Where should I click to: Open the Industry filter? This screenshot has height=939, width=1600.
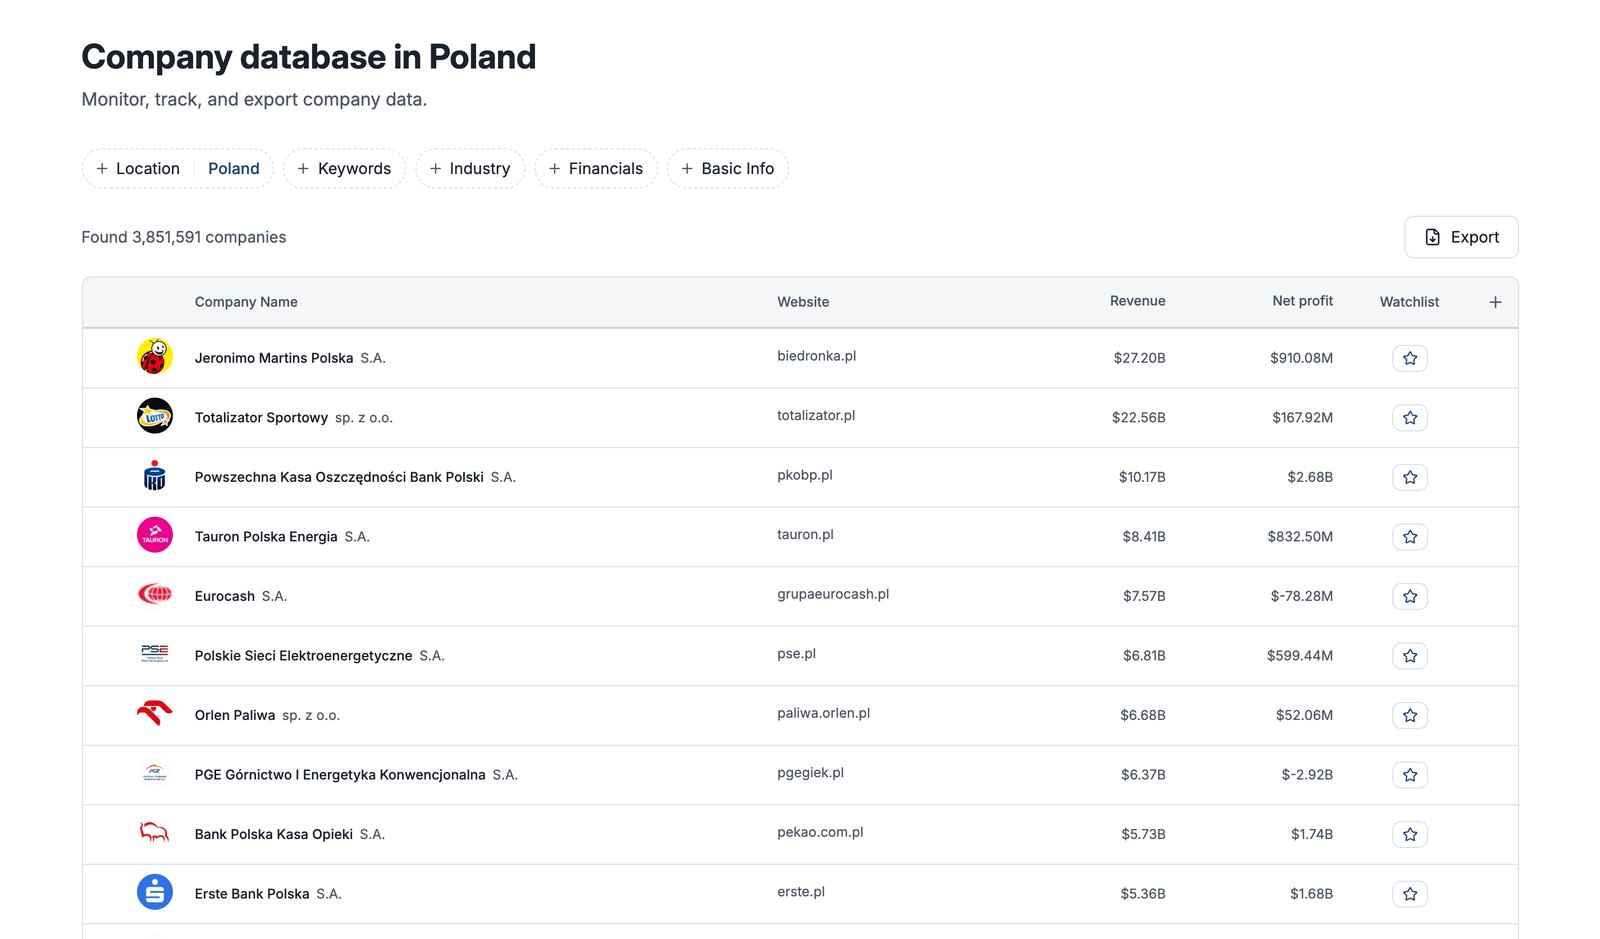pos(470,169)
